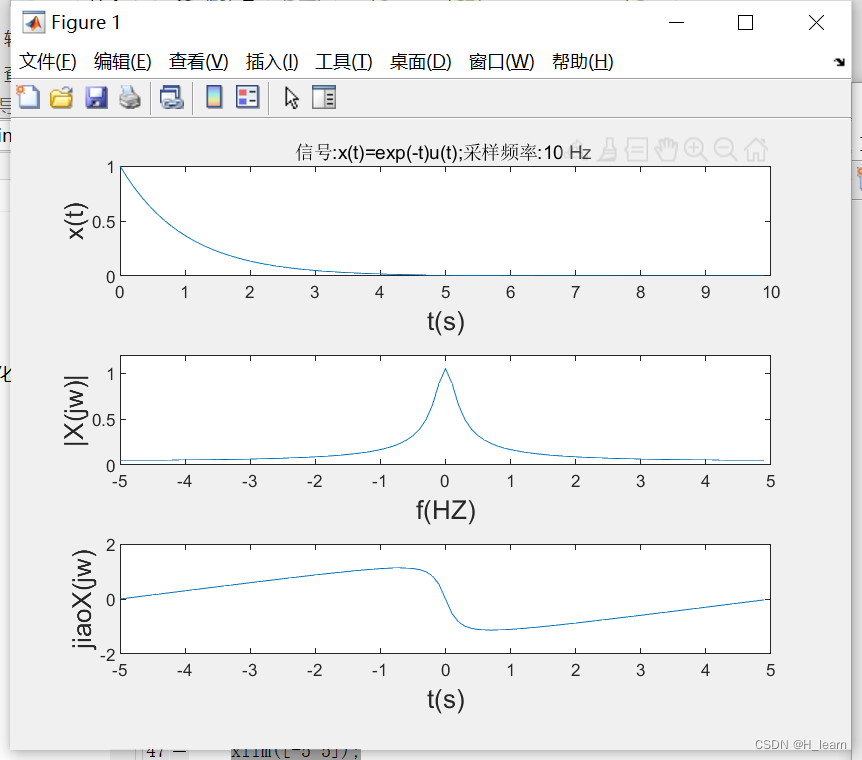
Task: Click the f(HZ) x-axis label
Action: pyautogui.click(x=445, y=510)
